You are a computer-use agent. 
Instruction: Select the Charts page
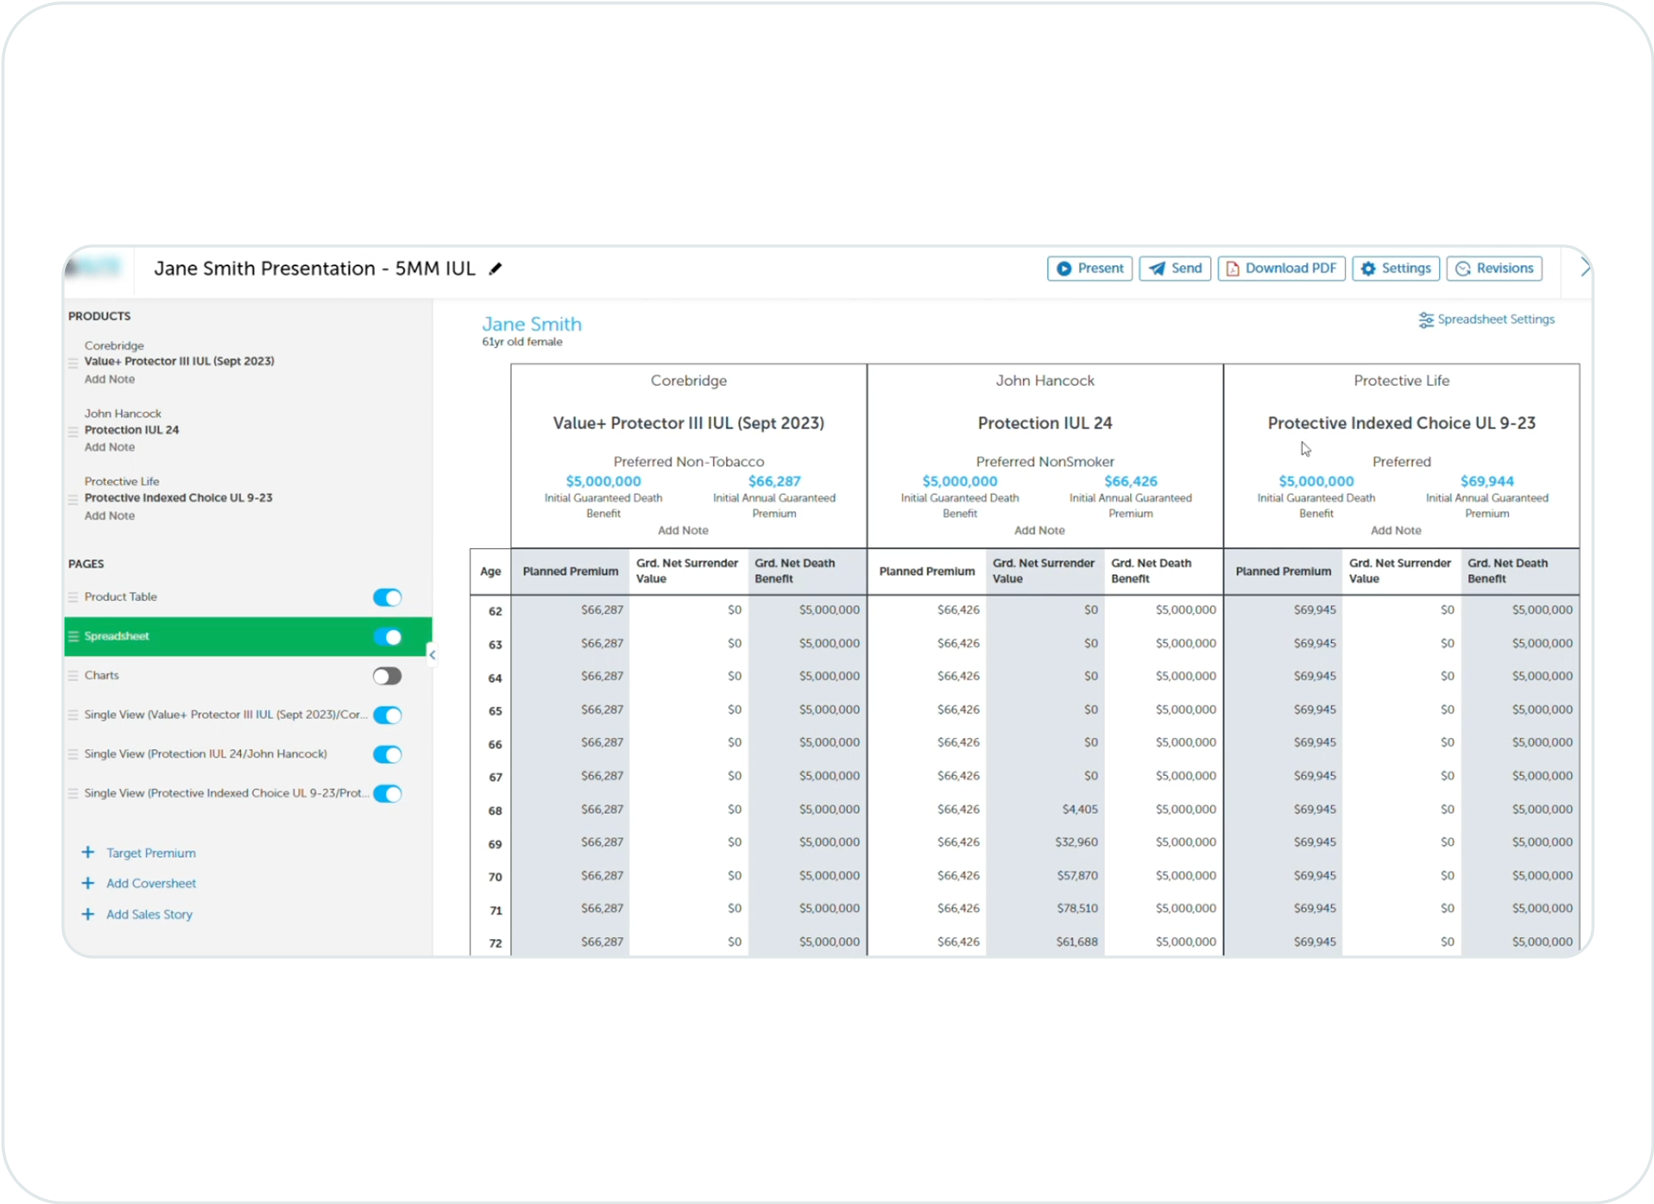(101, 676)
